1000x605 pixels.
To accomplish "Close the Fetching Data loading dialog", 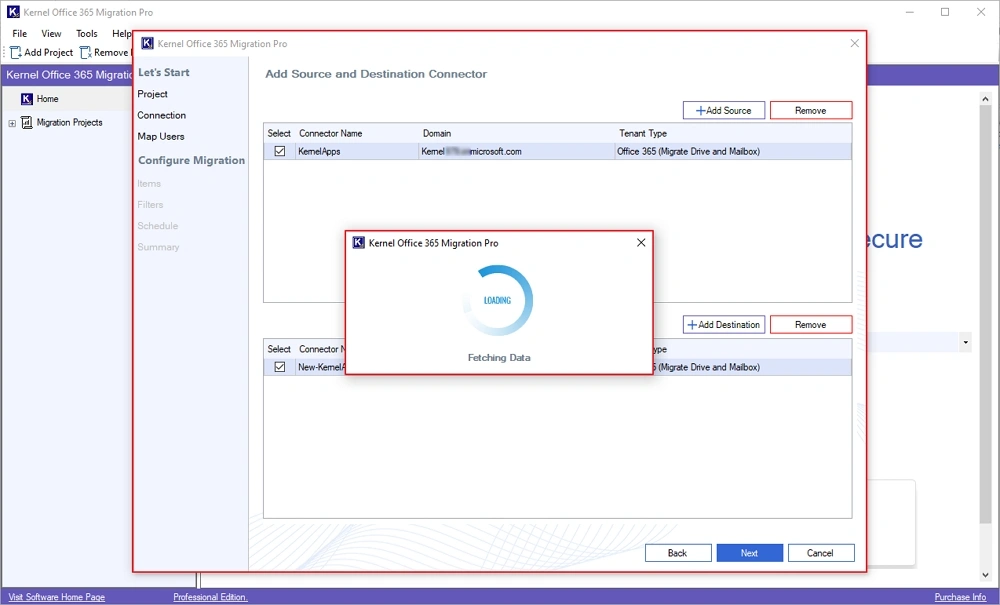I will 641,243.
